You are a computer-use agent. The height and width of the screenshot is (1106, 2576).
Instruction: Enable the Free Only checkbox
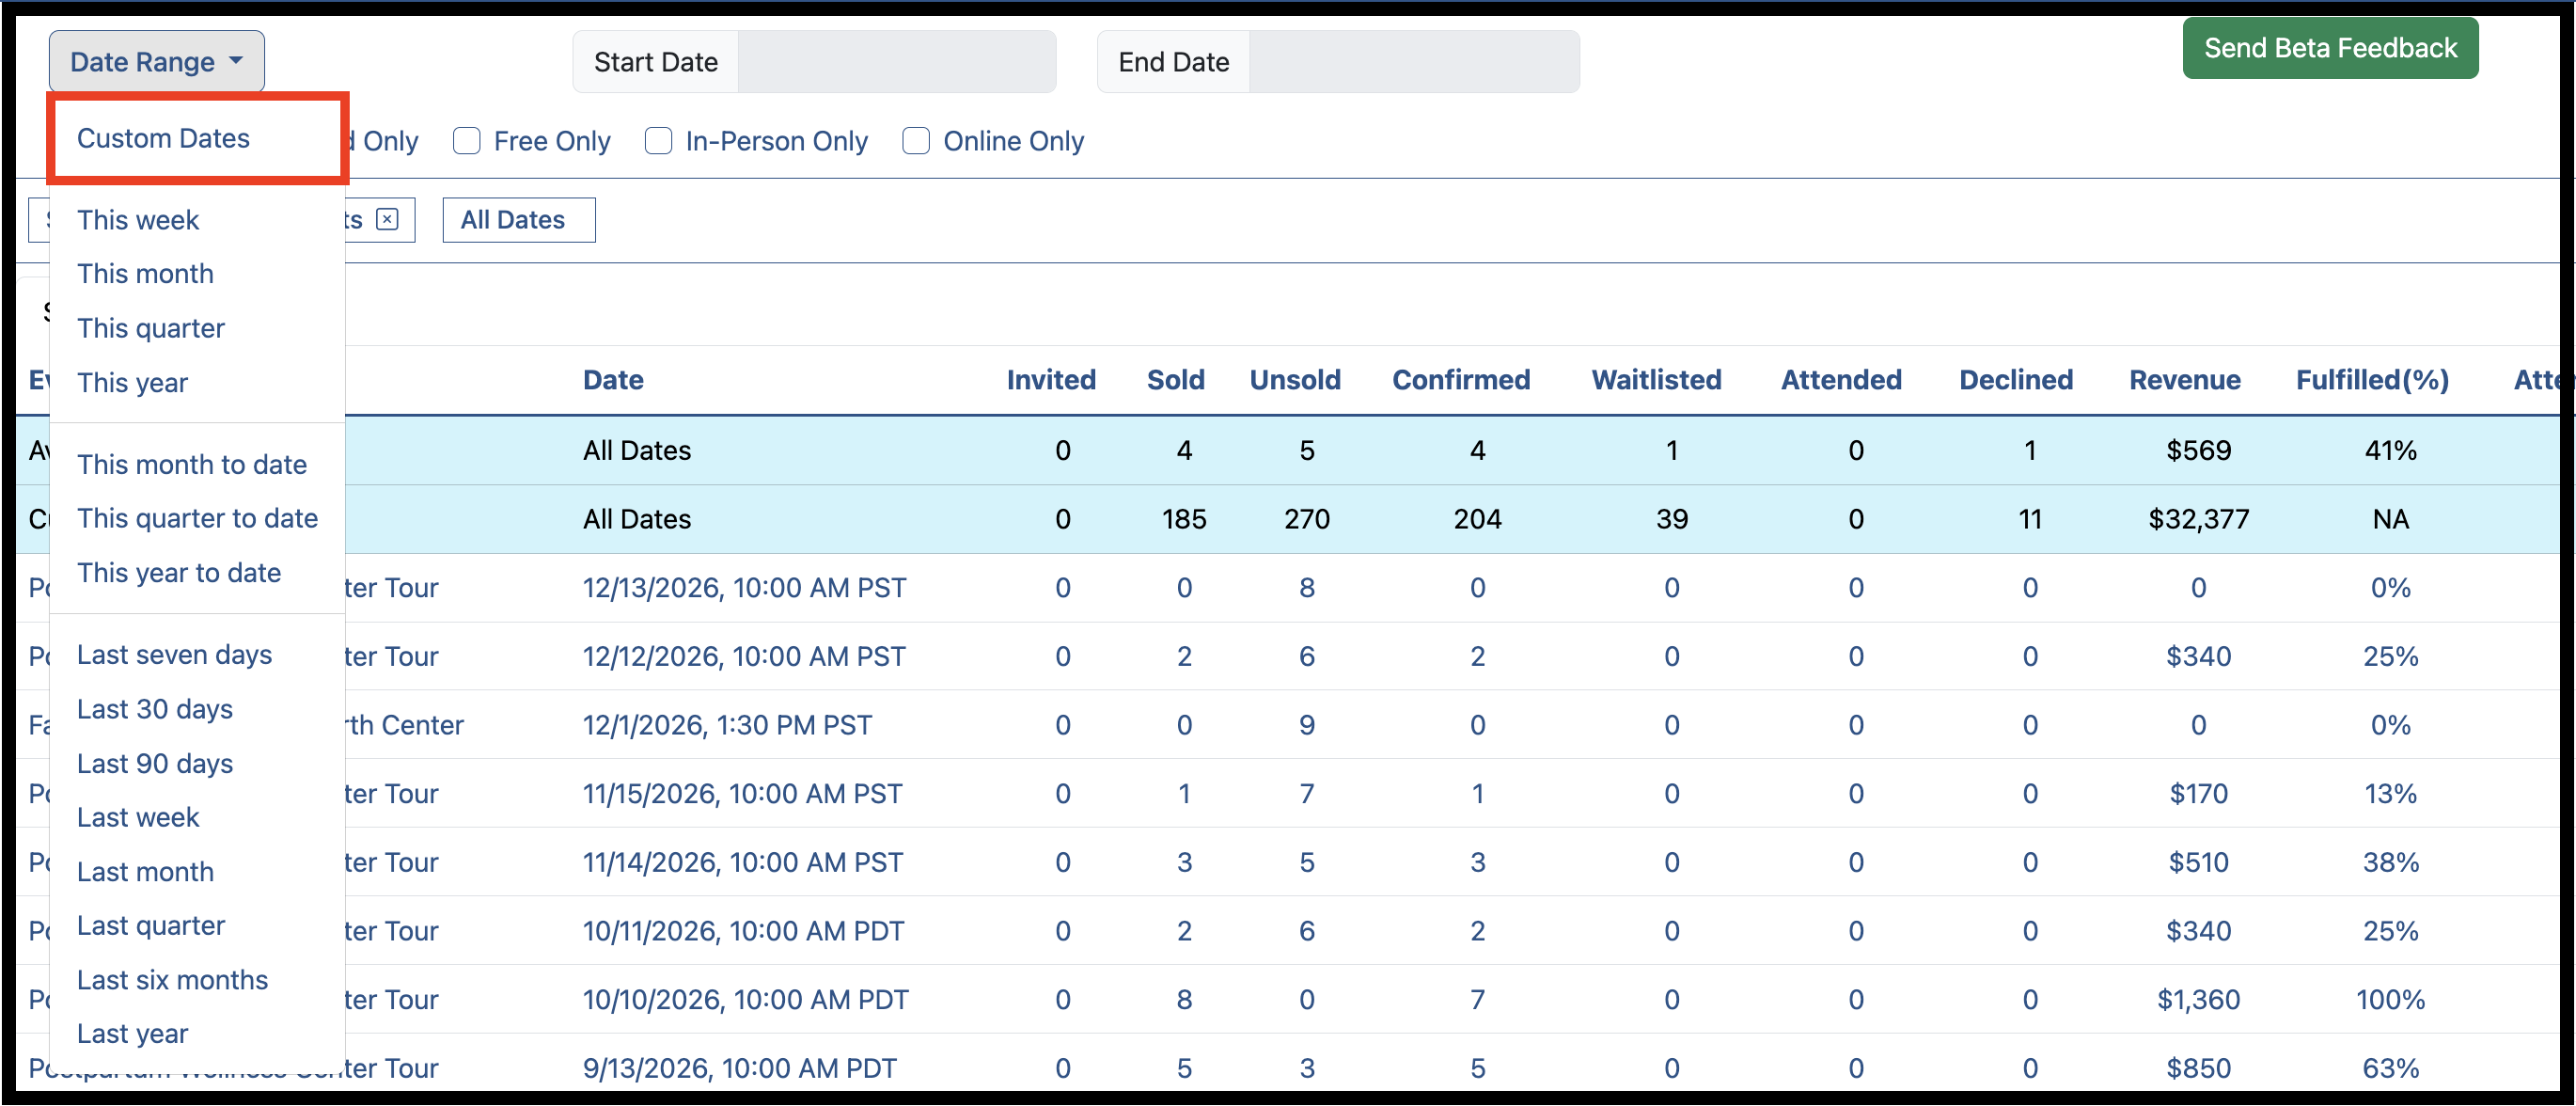(x=467, y=141)
